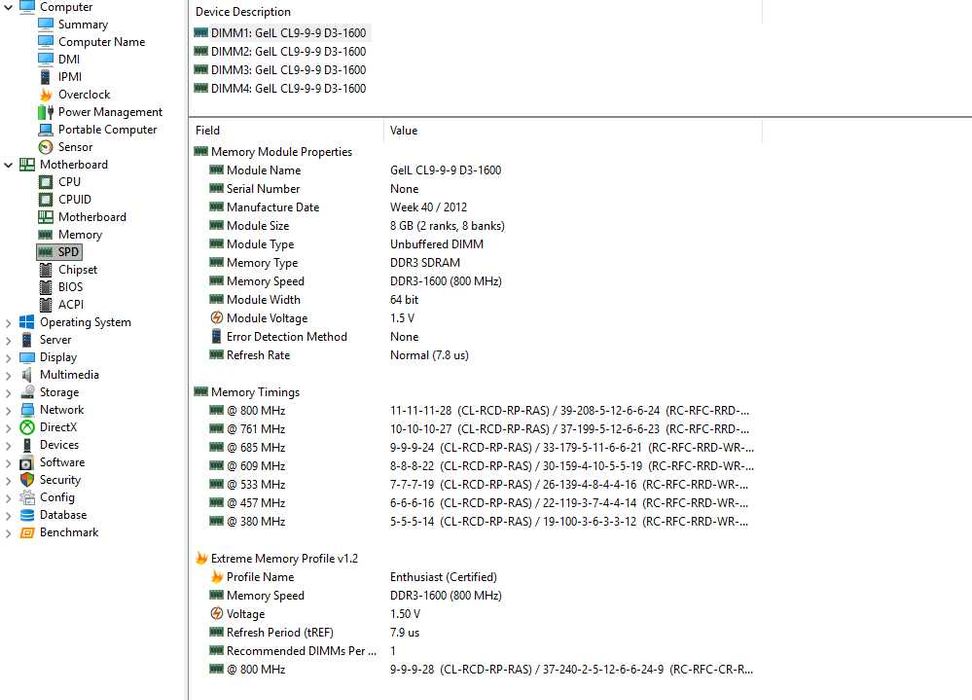The height and width of the screenshot is (700, 972).
Task: Select DIMM2: GeIL CL9-9-9 D3-1600
Action: [x=280, y=51]
